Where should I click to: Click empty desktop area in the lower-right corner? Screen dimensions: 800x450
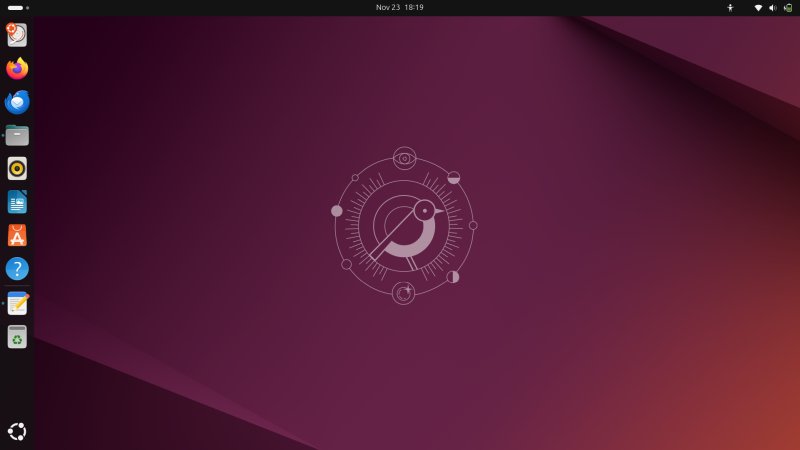tap(720, 400)
